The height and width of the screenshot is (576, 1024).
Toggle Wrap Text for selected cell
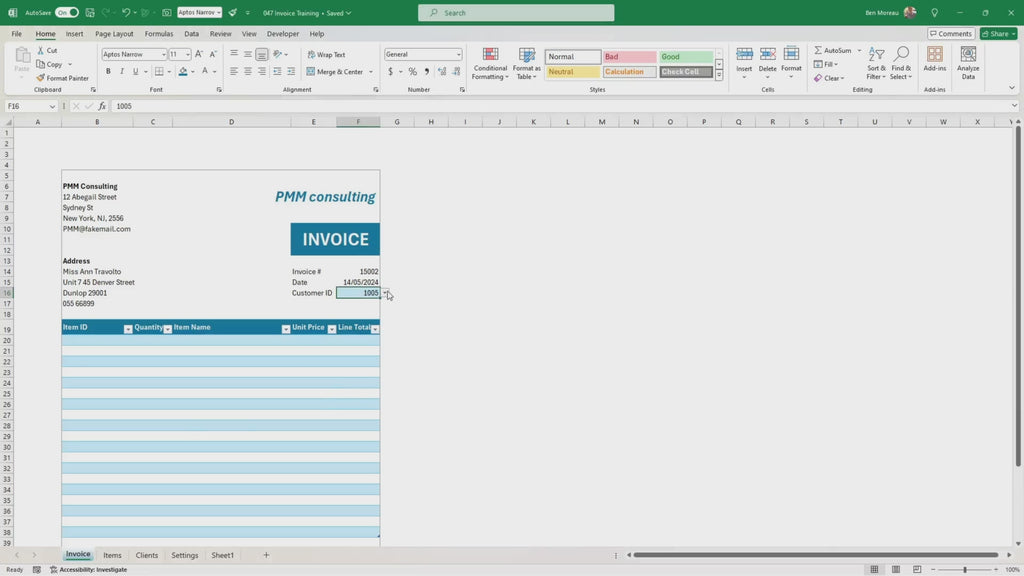point(326,55)
